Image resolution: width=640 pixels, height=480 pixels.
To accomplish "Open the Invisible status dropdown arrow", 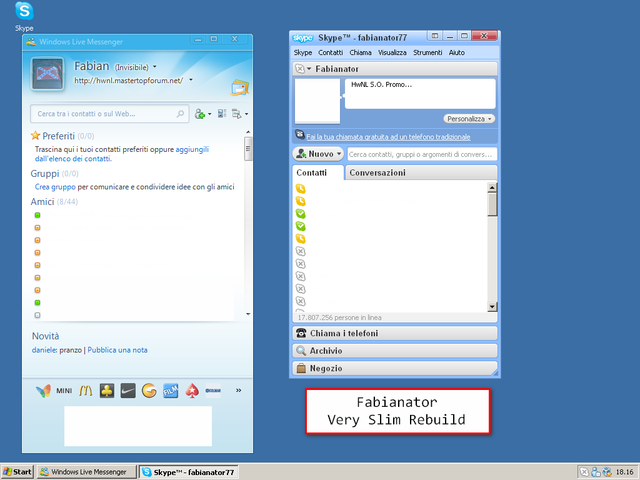I will 155,67.
